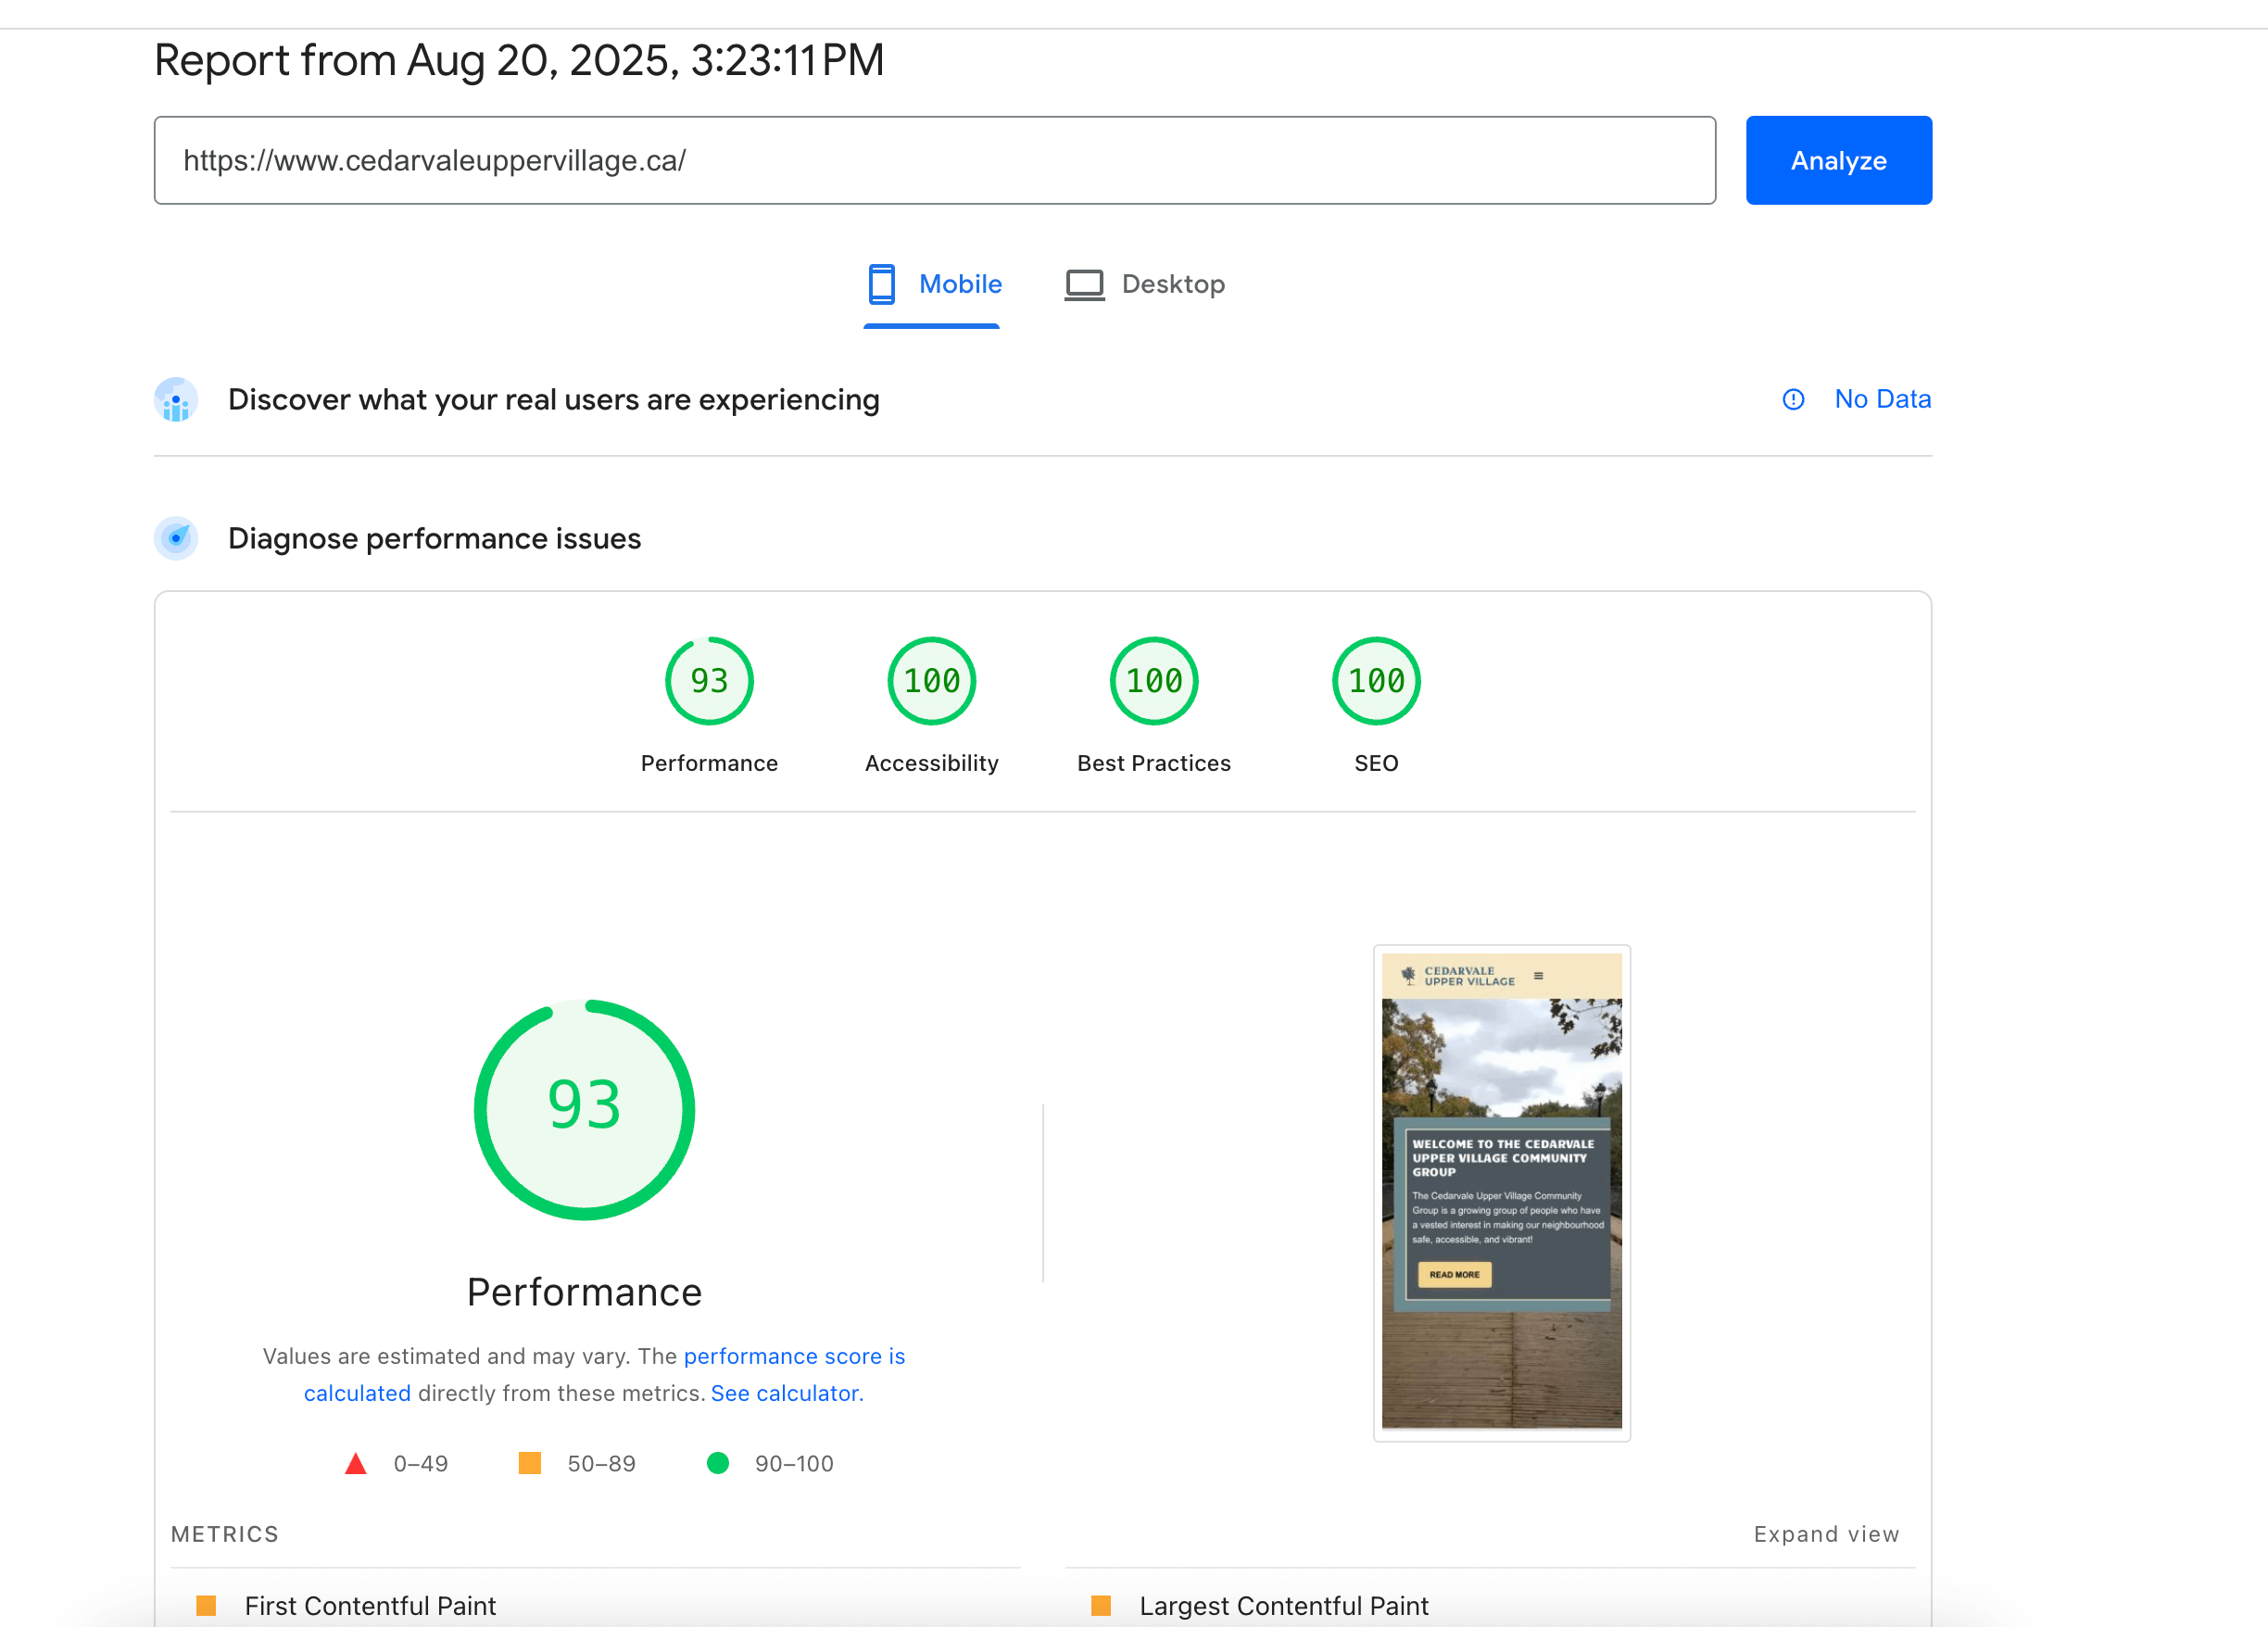Click the Best Practices label

[1154, 763]
